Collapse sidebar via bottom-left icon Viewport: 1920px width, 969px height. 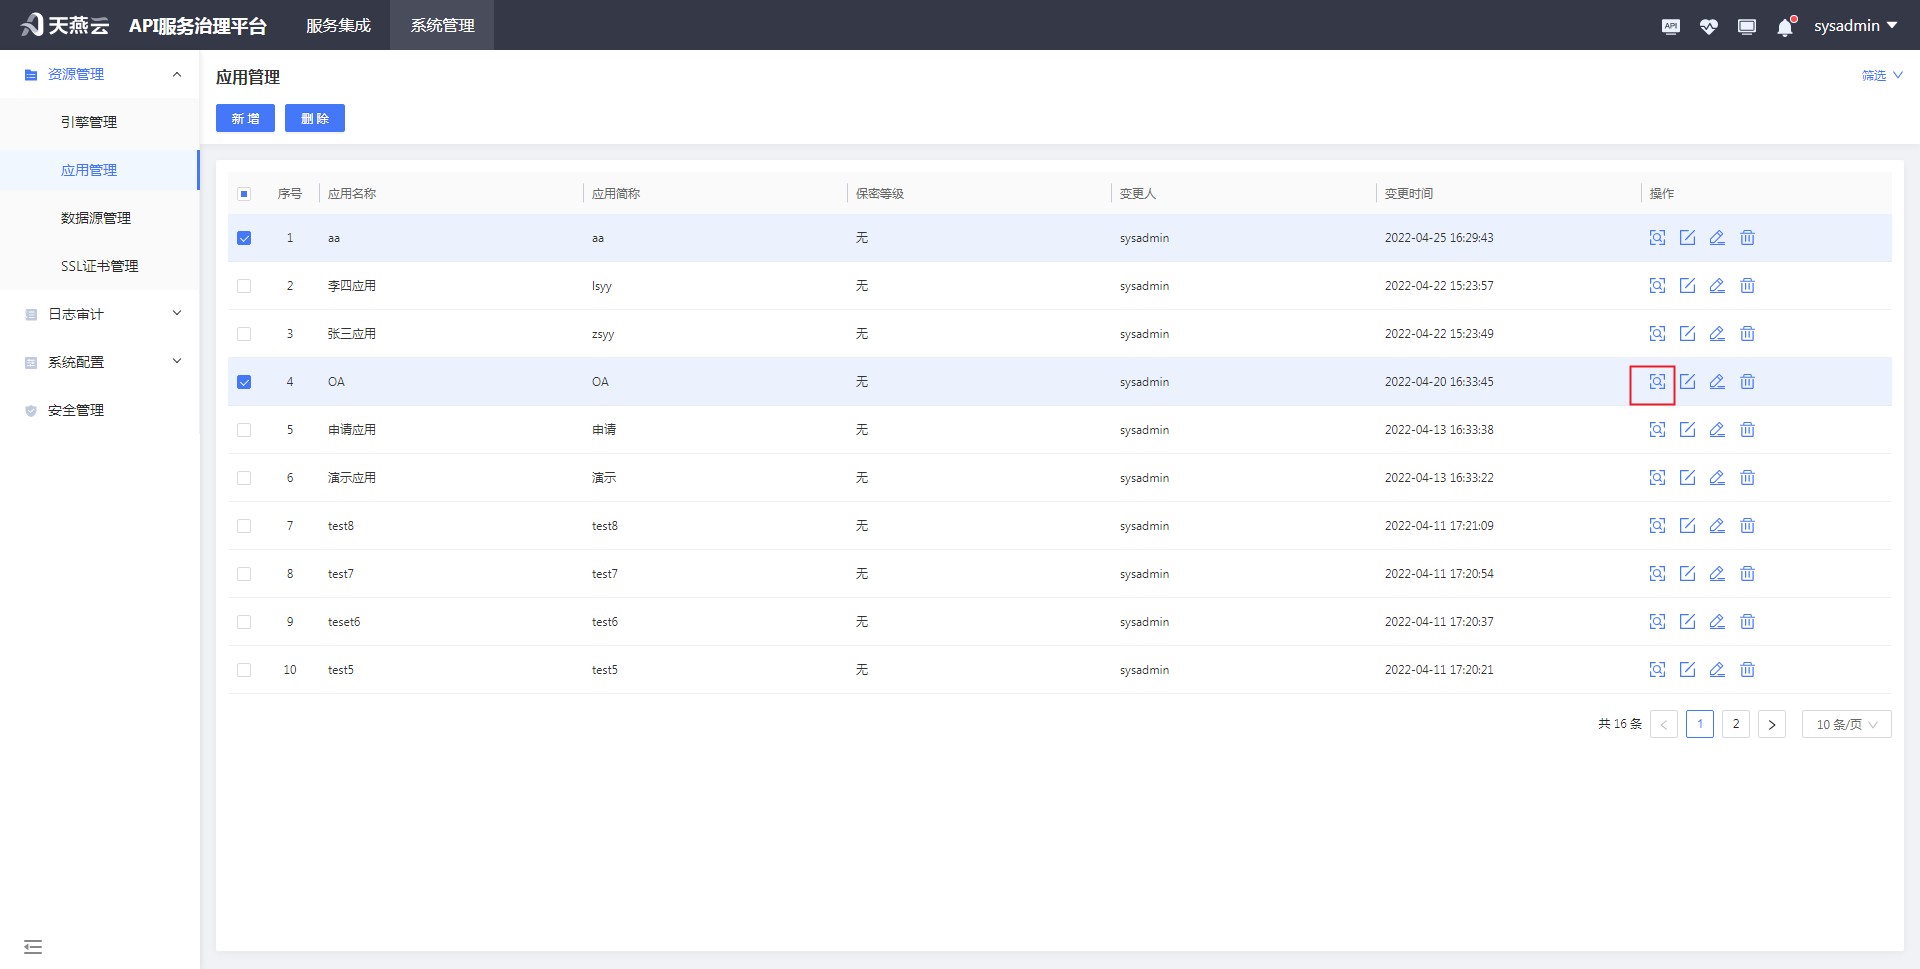tap(33, 946)
